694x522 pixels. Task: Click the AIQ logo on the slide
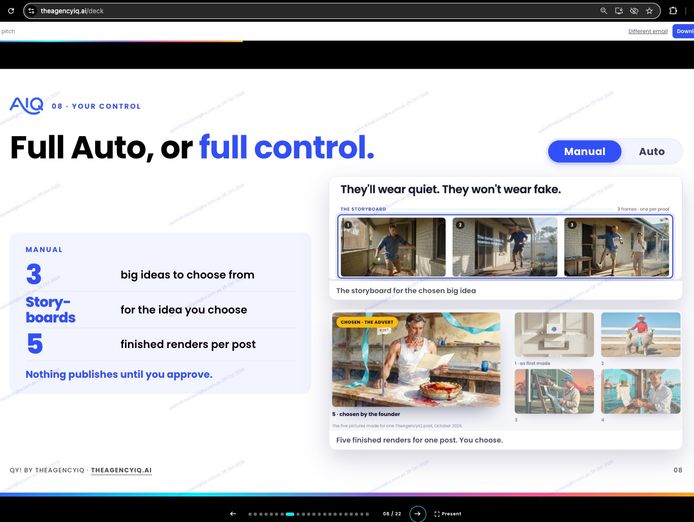pyautogui.click(x=27, y=105)
